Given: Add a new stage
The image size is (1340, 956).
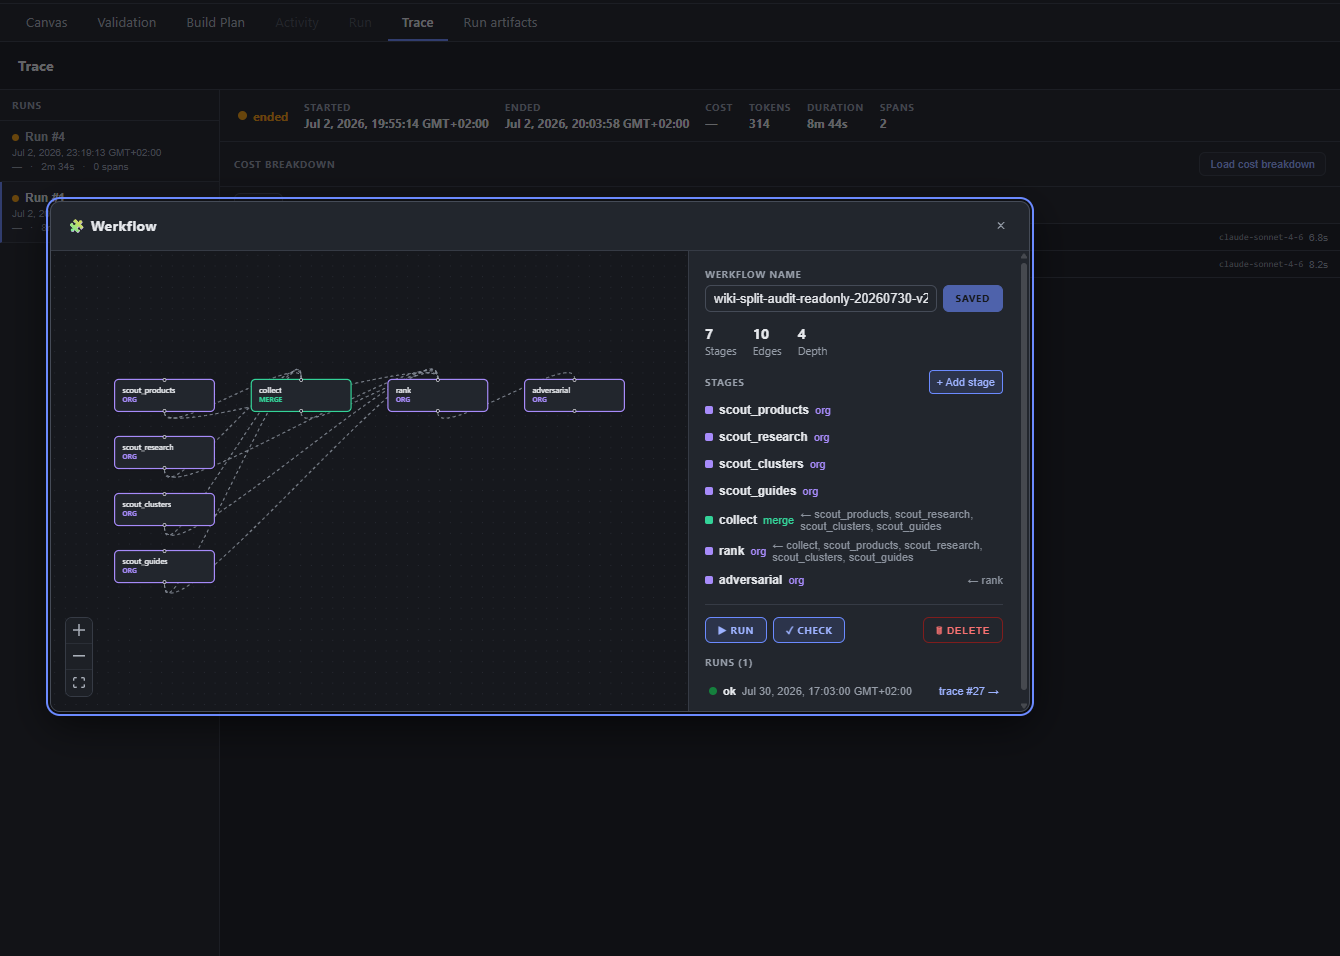Looking at the screenshot, I should pos(965,382).
